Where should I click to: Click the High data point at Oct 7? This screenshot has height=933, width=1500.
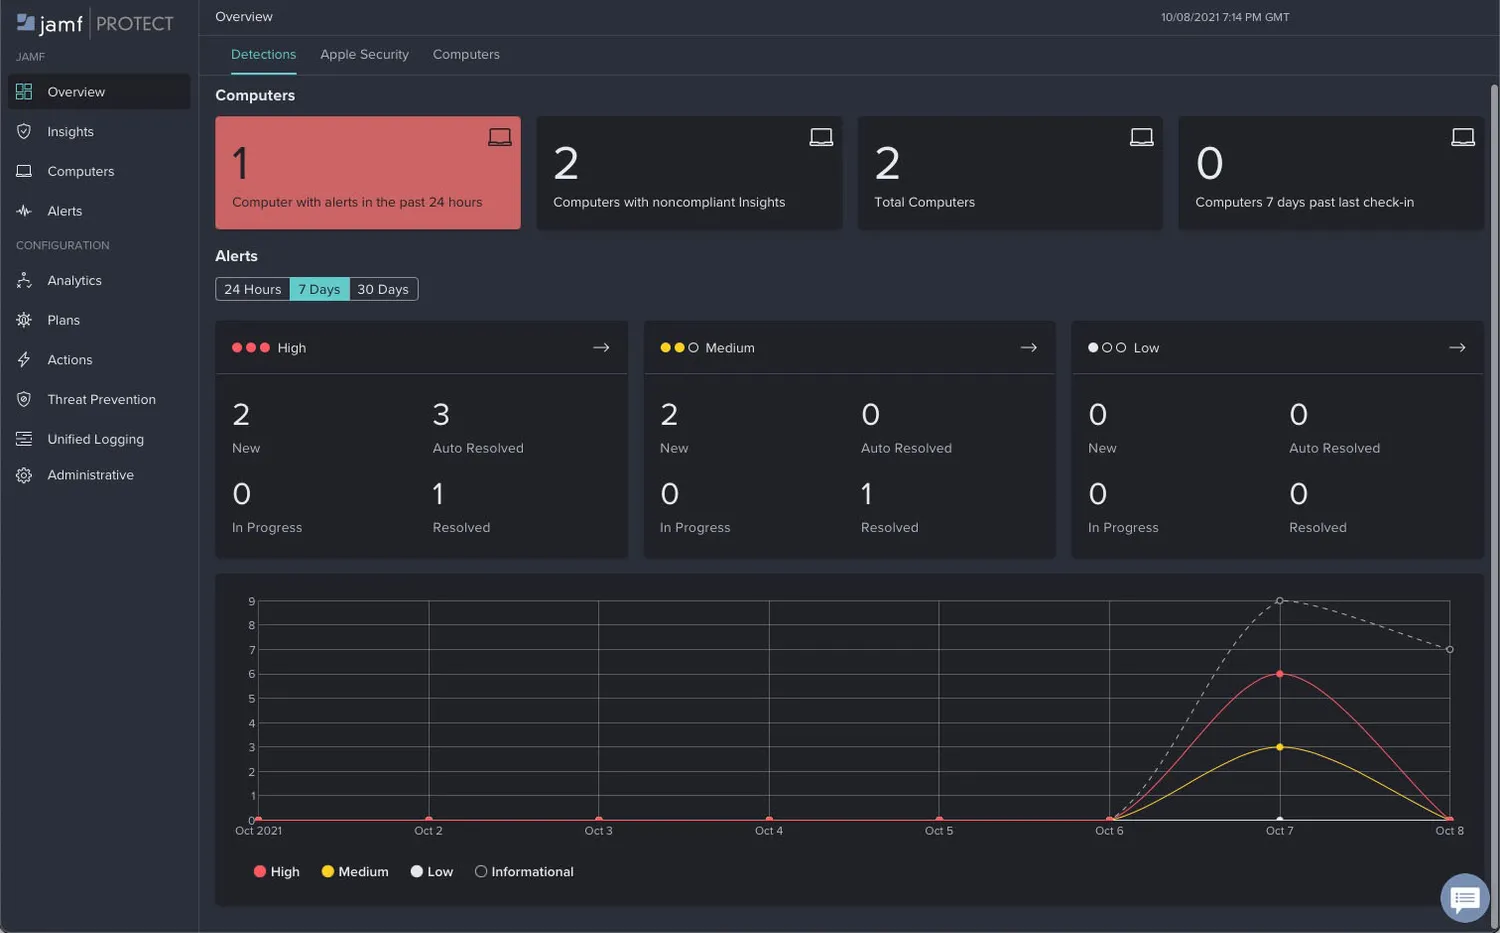point(1280,674)
